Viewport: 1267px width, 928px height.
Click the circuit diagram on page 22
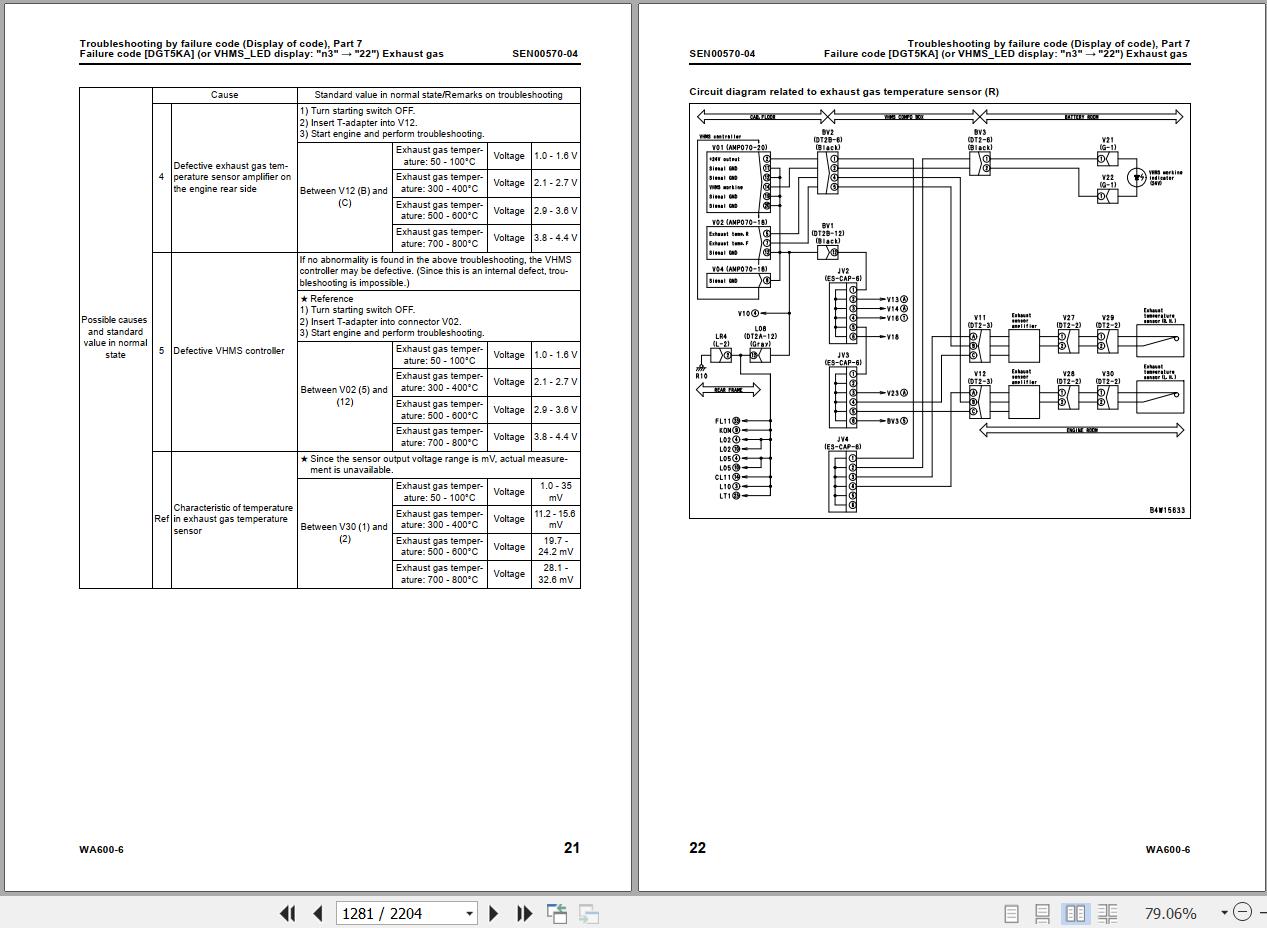pos(939,310)
